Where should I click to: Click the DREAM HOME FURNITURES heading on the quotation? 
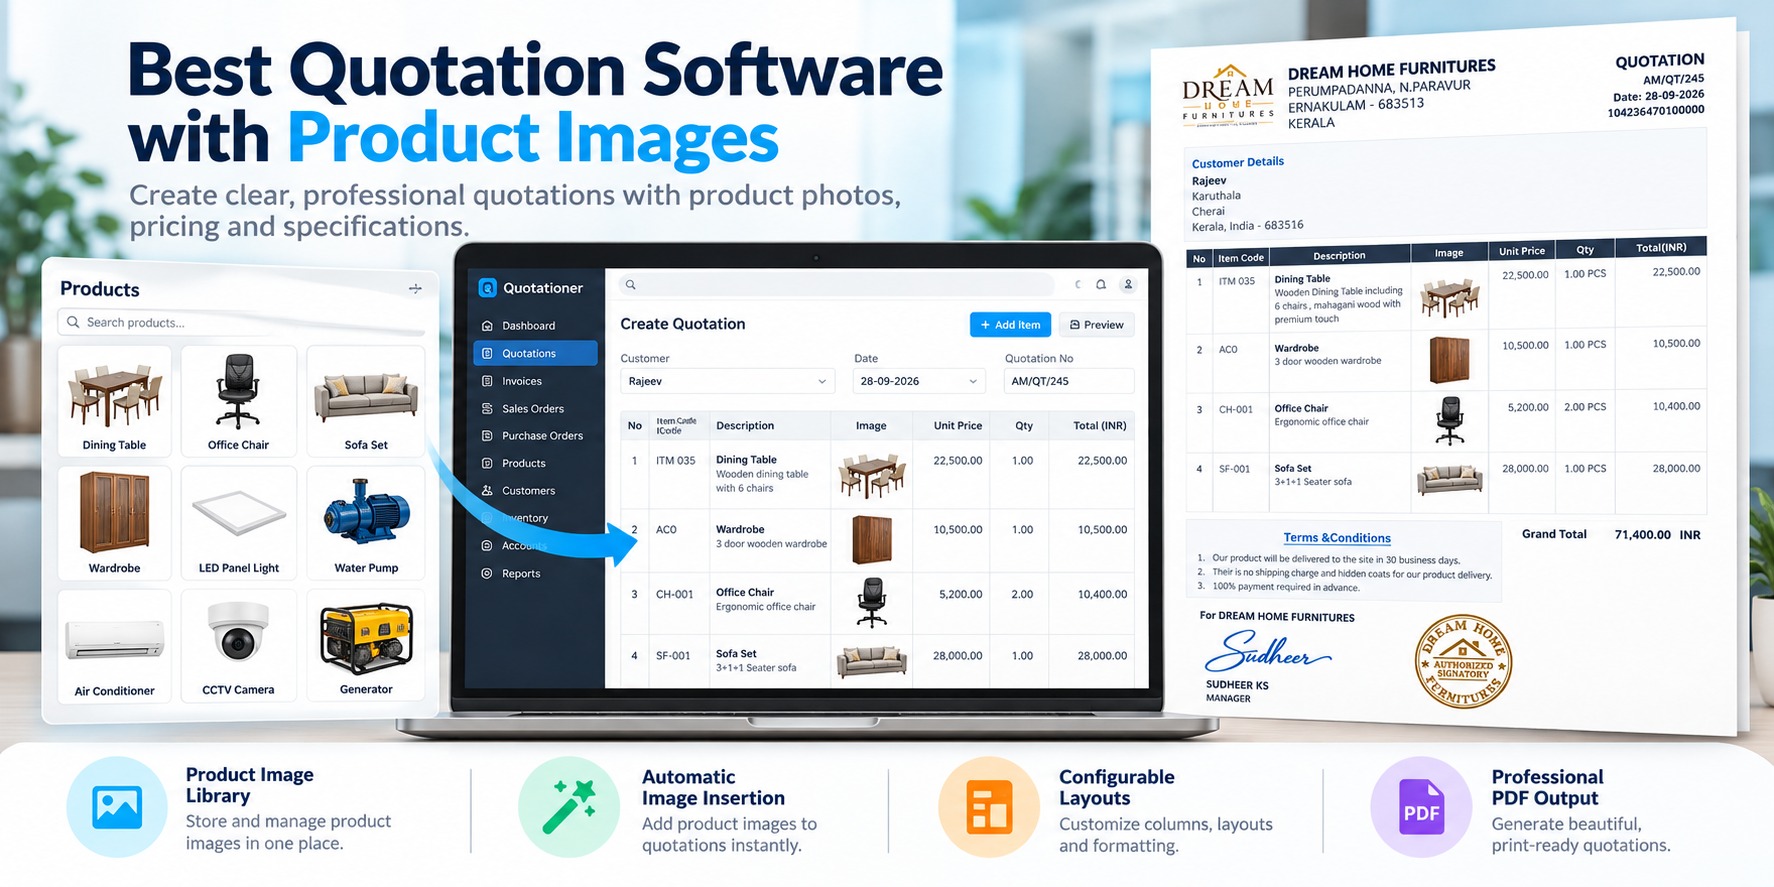click(1391, 70)
